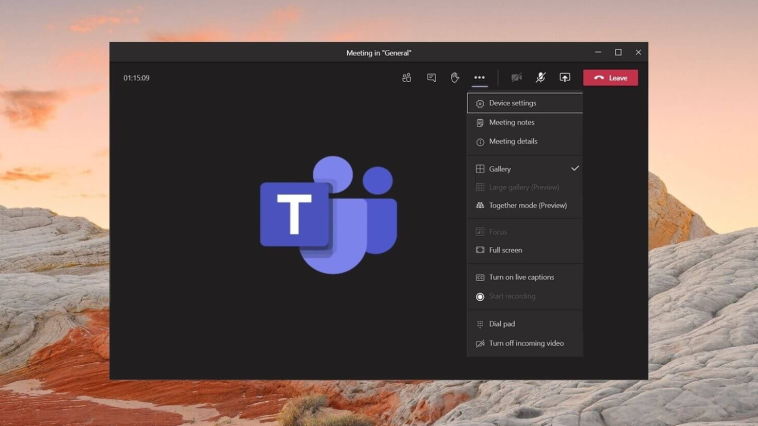Click the checkmark beside Gallery
This screenshot has height=426, width=758.
(575, 168)
